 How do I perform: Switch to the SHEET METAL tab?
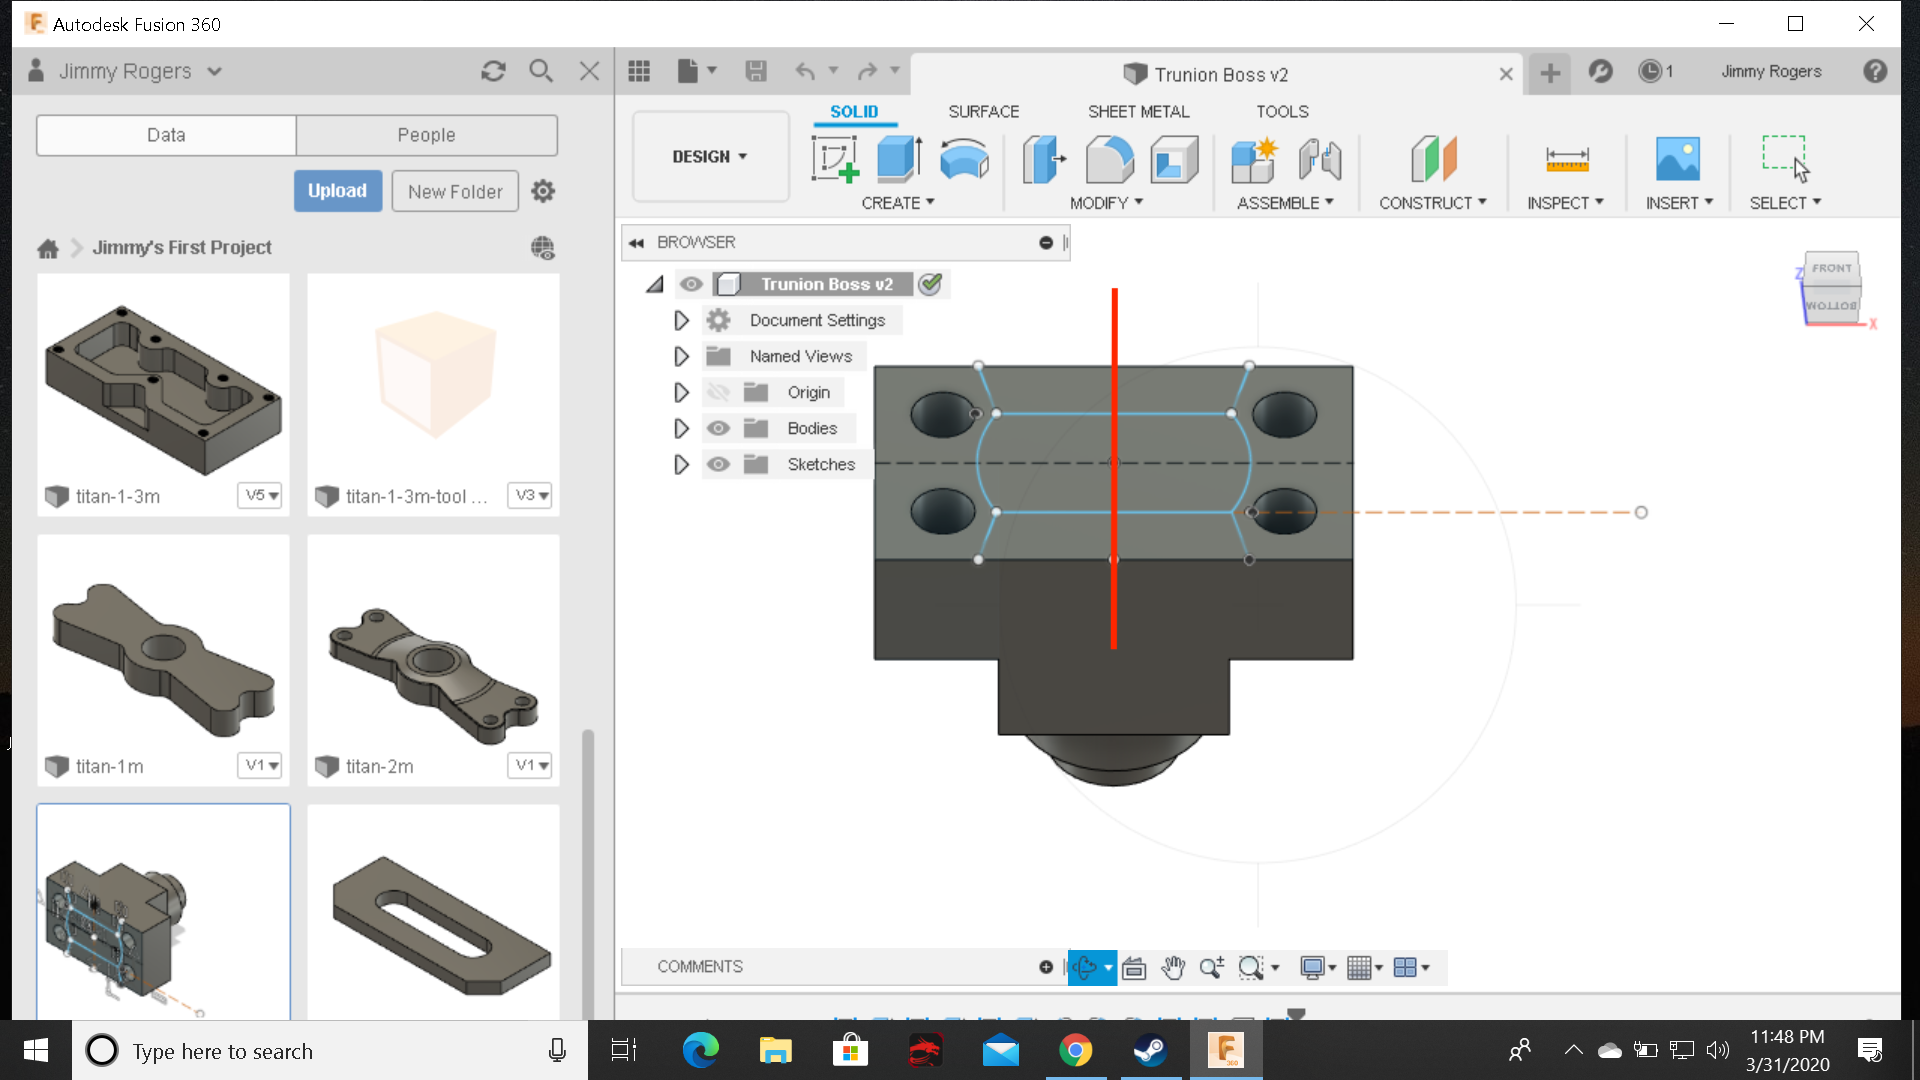(1138, 111)
